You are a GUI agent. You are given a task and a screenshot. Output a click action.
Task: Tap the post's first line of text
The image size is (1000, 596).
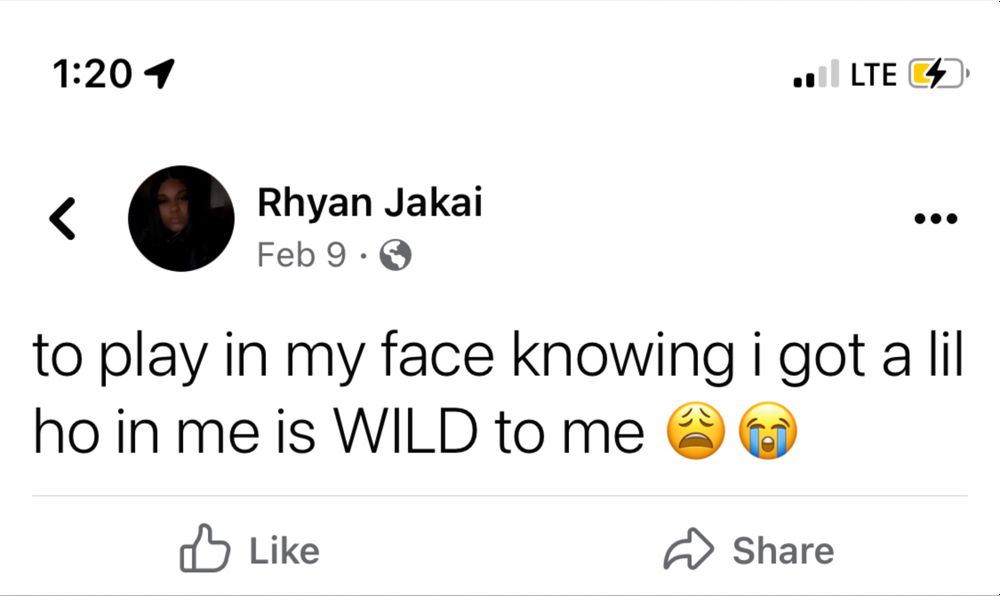tap(498, 357)
